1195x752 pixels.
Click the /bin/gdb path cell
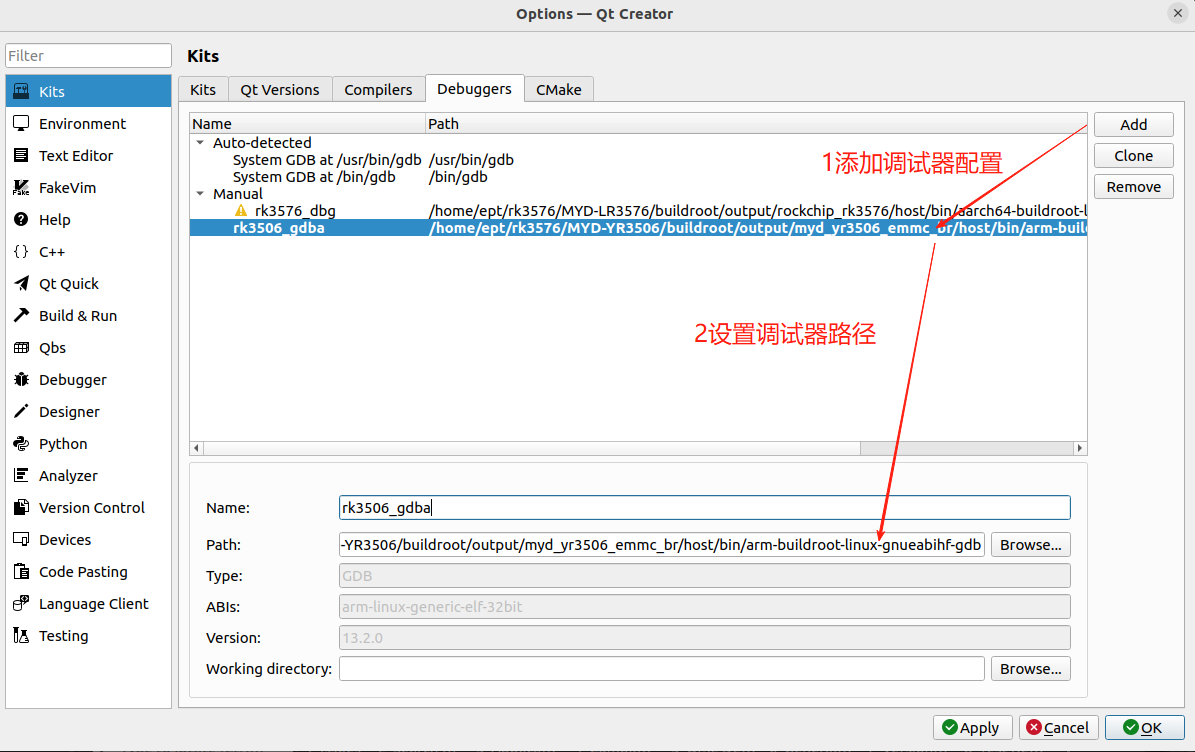point(458,177)
